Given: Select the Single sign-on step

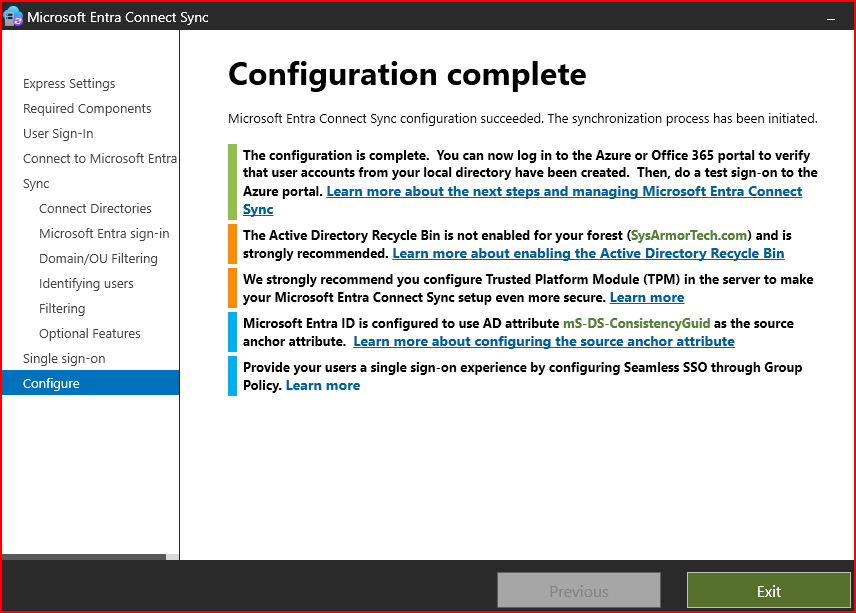Looking at the screenshot, I should pos(64,359).
